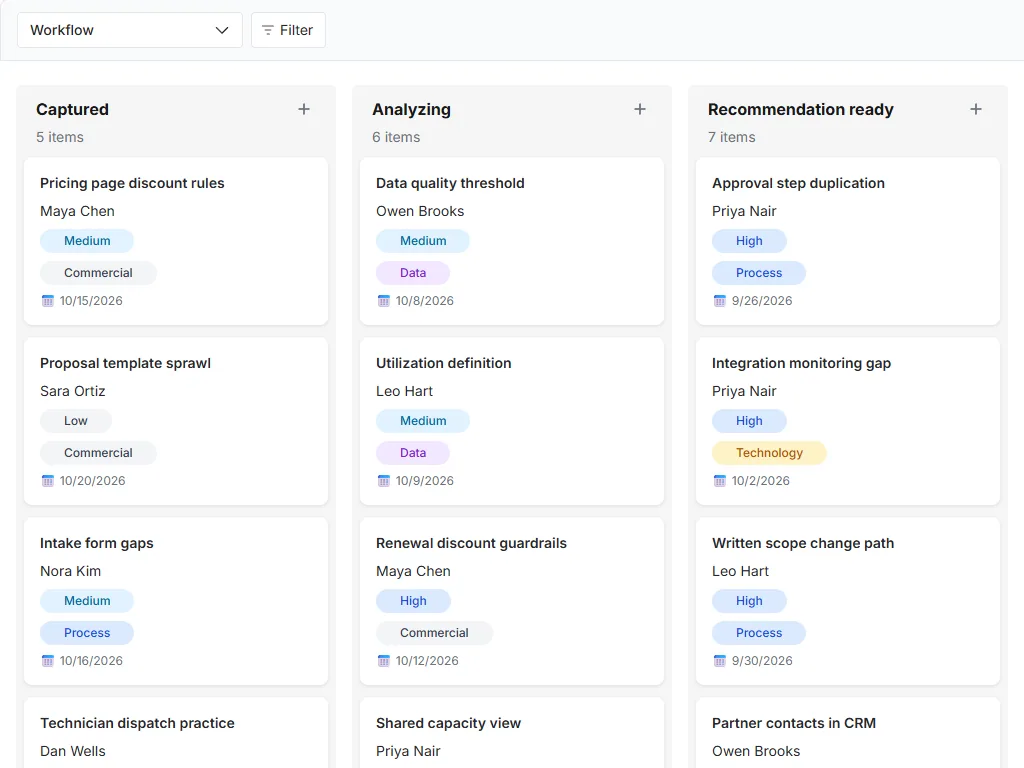Click calendar icon next to 9/26/2026

click(x=720, y=301)
